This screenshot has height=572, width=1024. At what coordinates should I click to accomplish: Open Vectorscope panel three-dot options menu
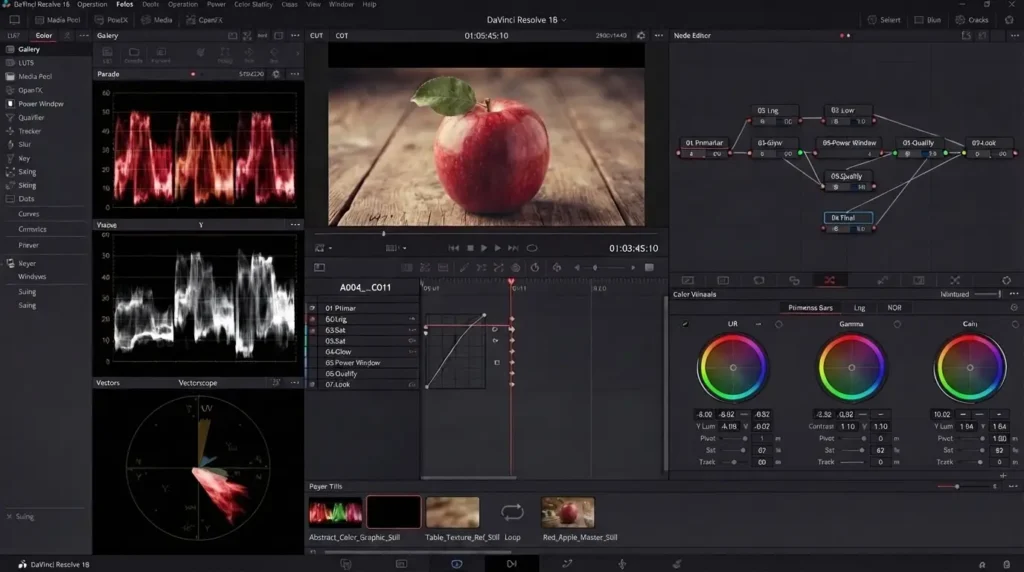(x=295, y=383)
